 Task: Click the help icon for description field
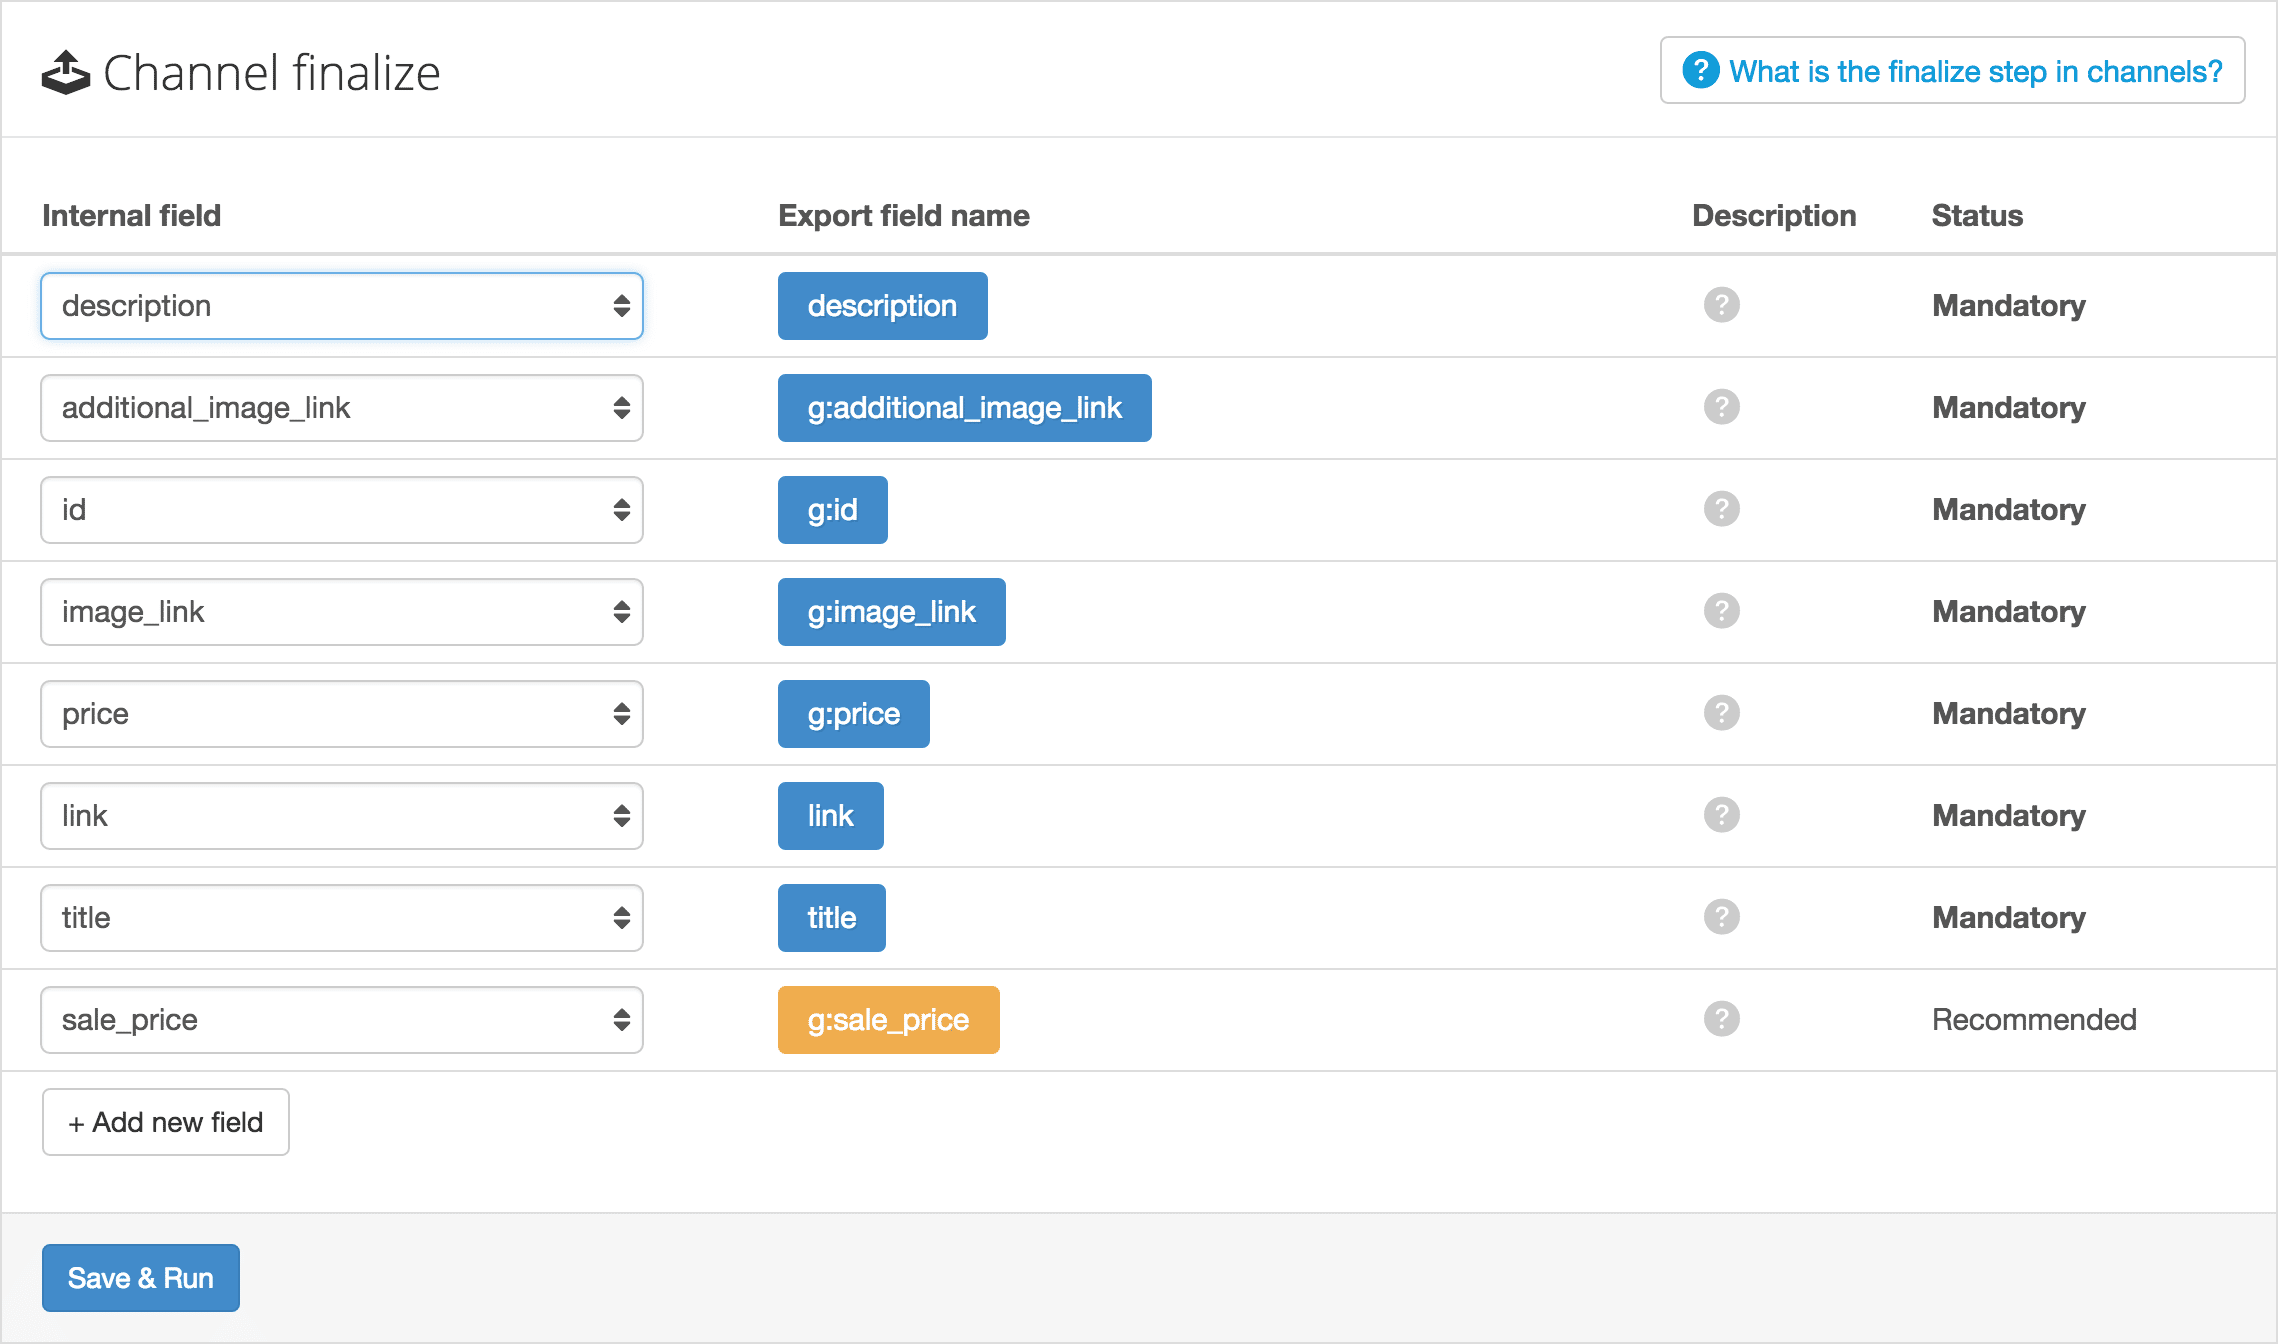coord(1724,306)
